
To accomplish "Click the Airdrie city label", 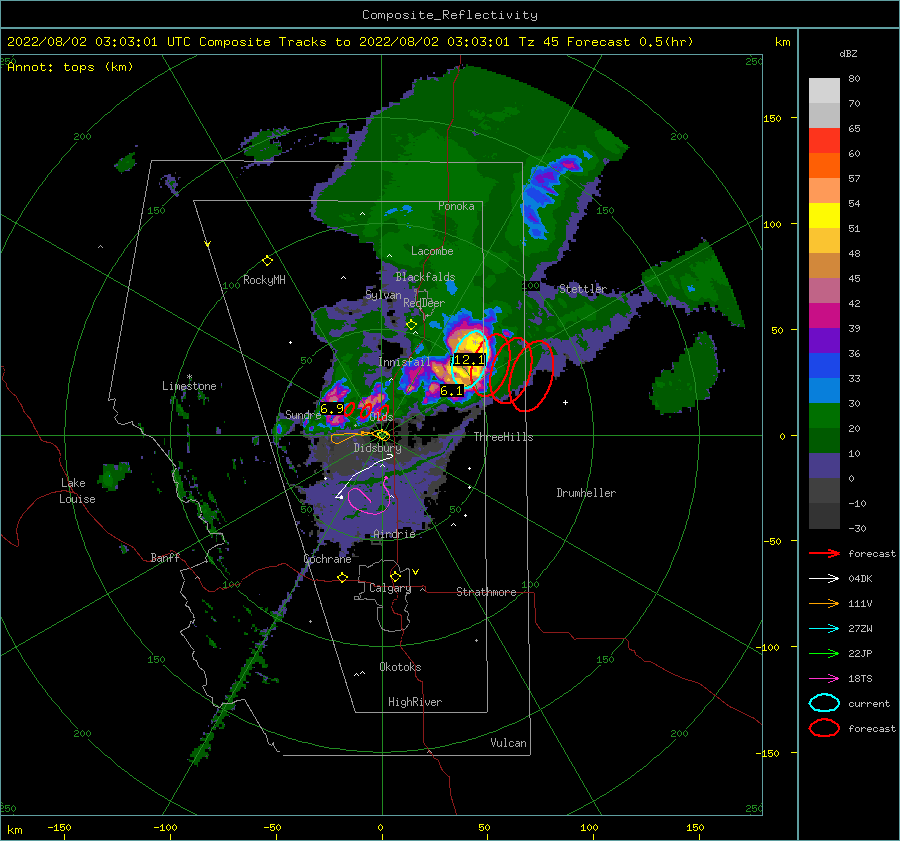I will click(x=394, y=534).
